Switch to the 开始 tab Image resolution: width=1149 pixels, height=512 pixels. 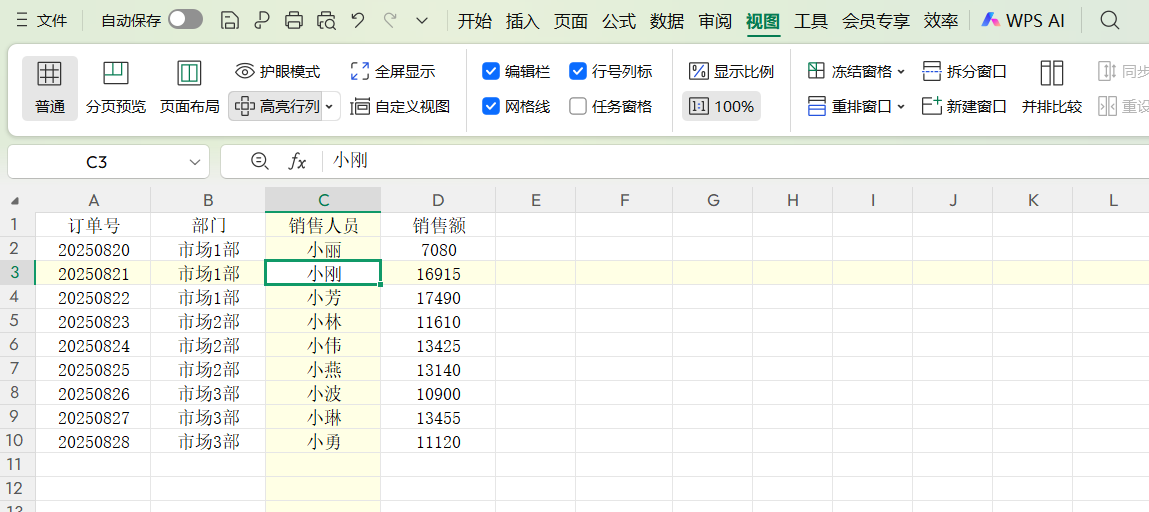475,21
